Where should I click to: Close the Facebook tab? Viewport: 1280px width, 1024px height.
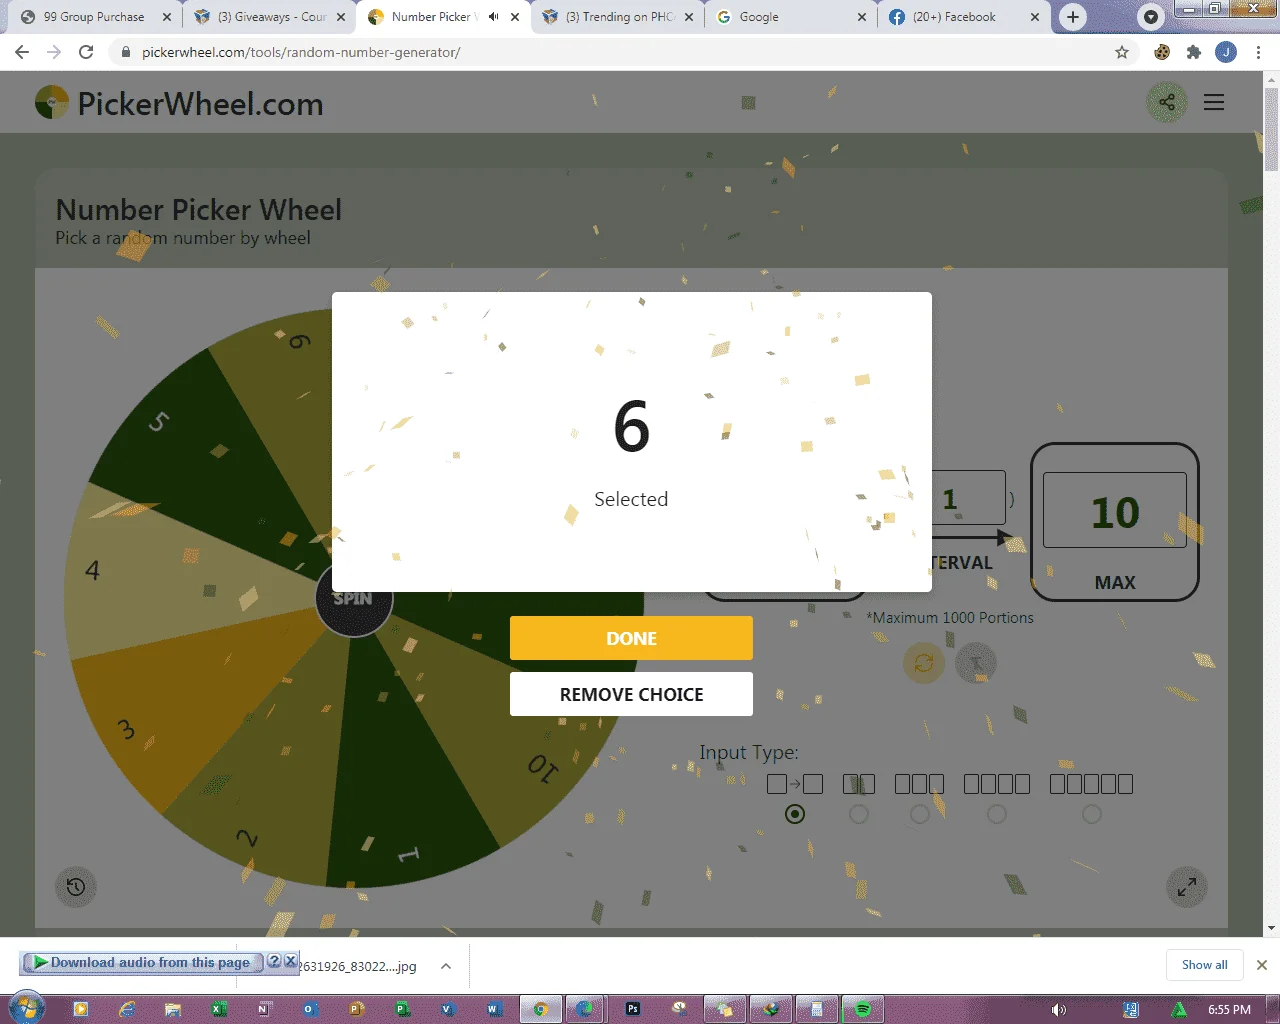1035,17
